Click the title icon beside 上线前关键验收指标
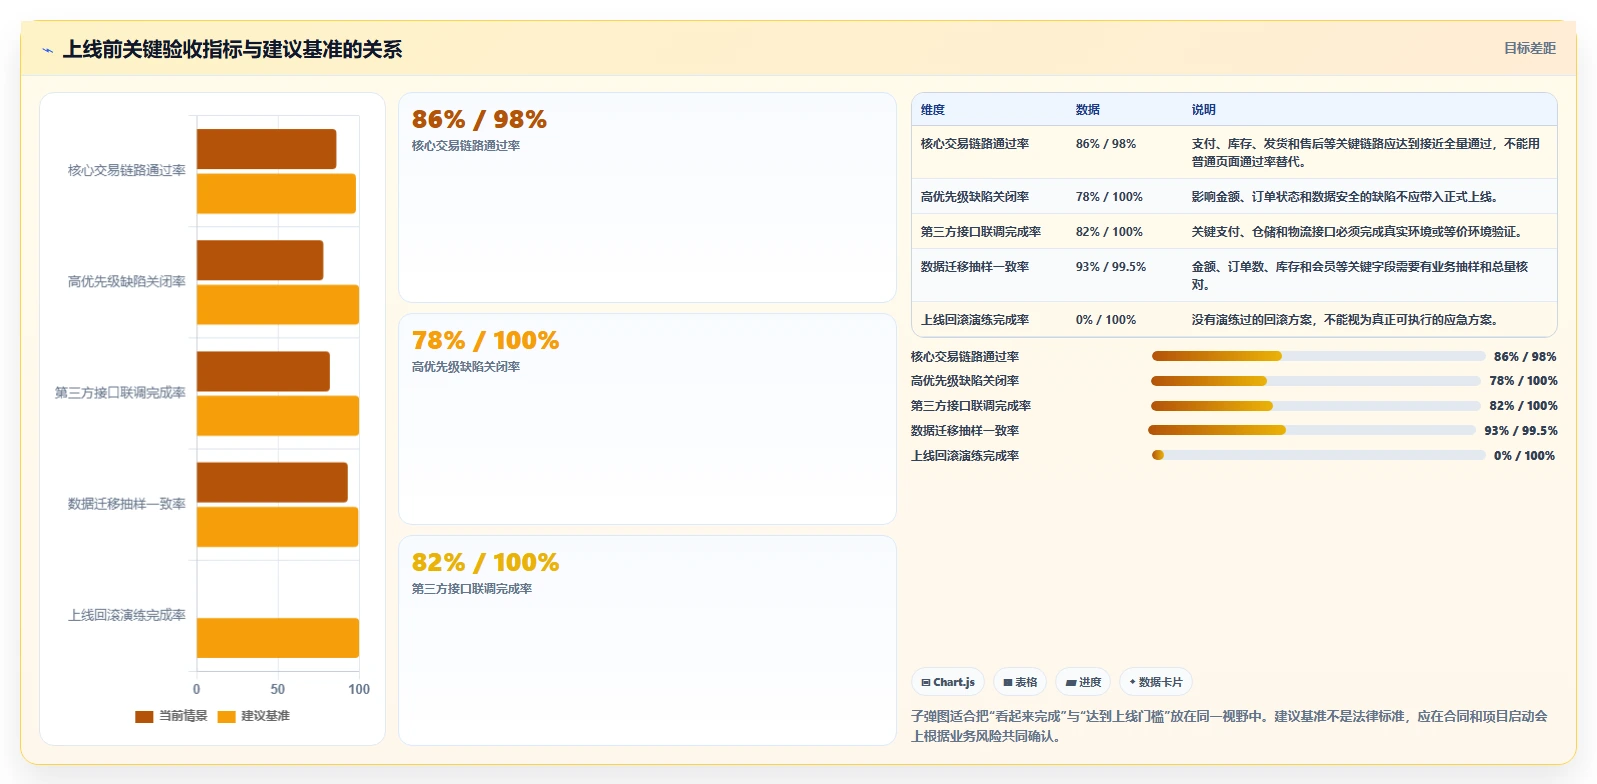 (x=47, y=50)
